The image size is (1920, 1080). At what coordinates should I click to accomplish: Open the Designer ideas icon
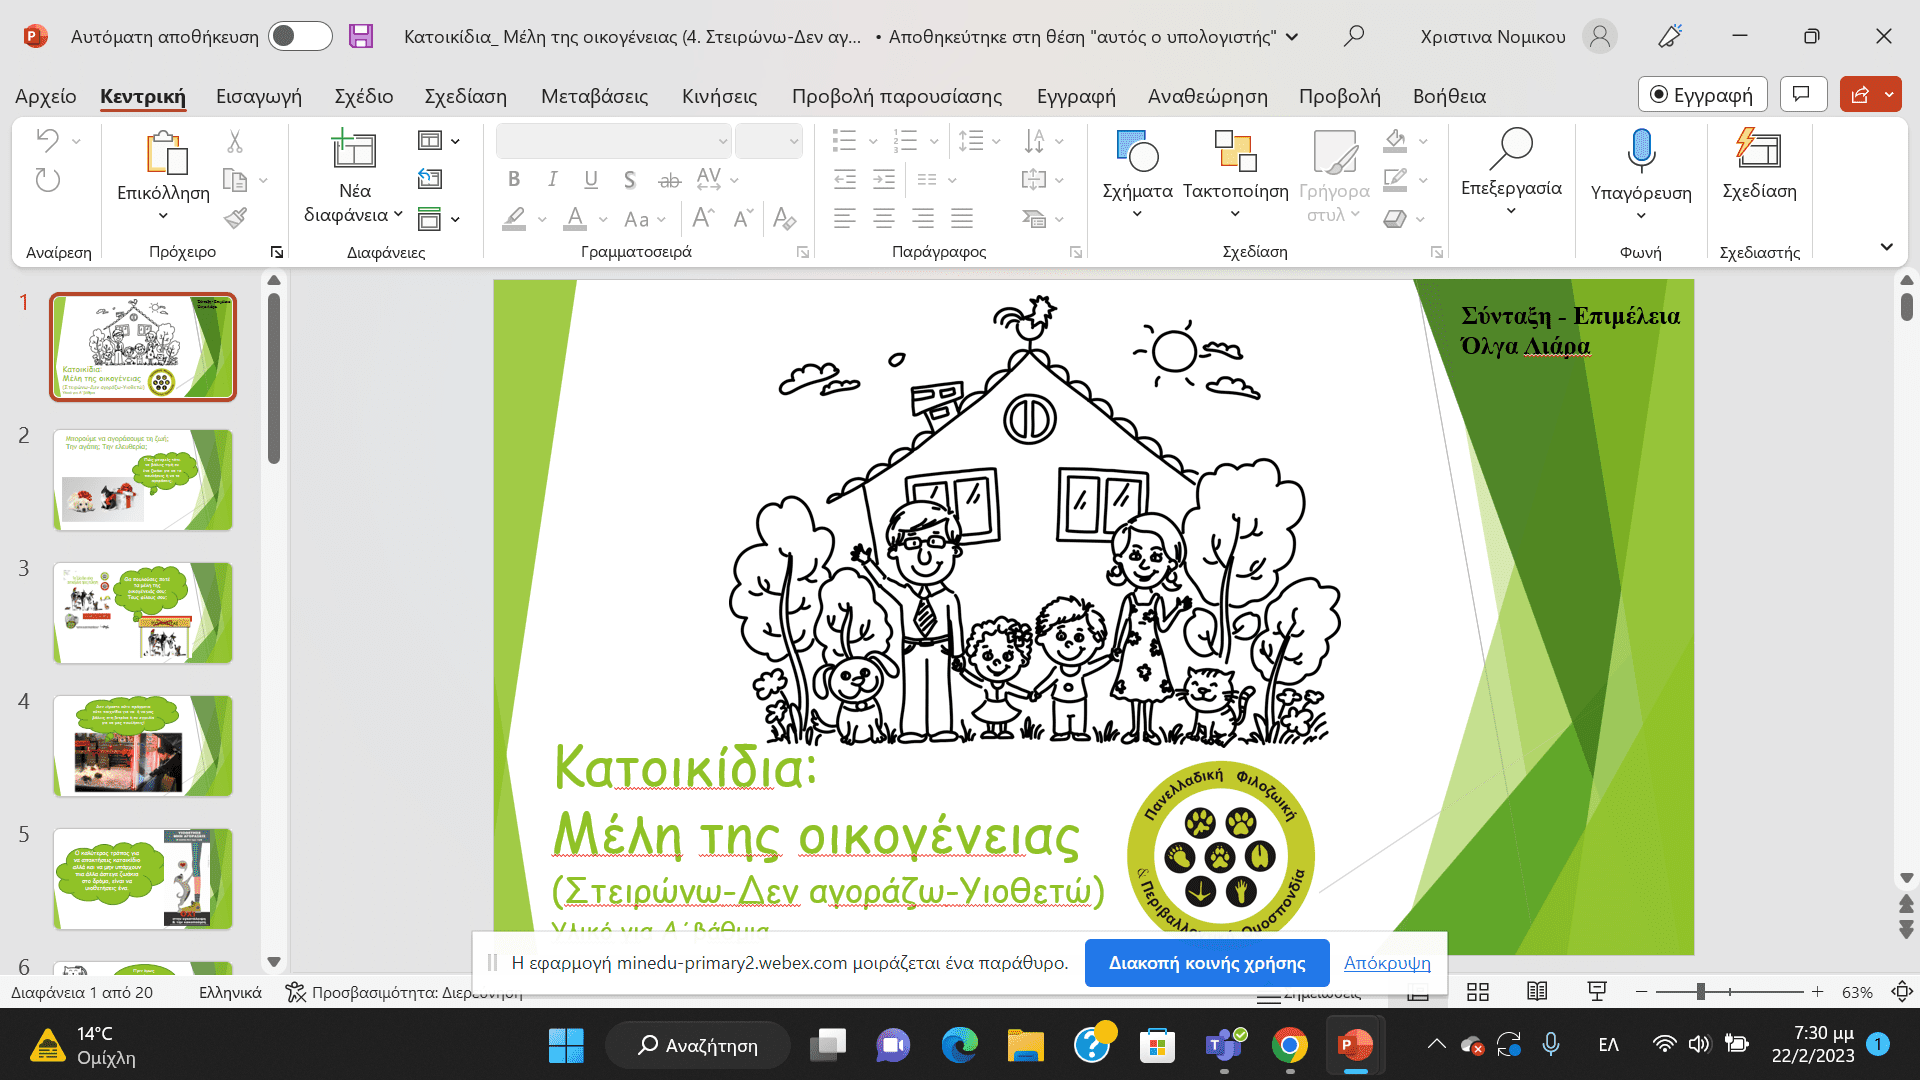pos(1759,148)
